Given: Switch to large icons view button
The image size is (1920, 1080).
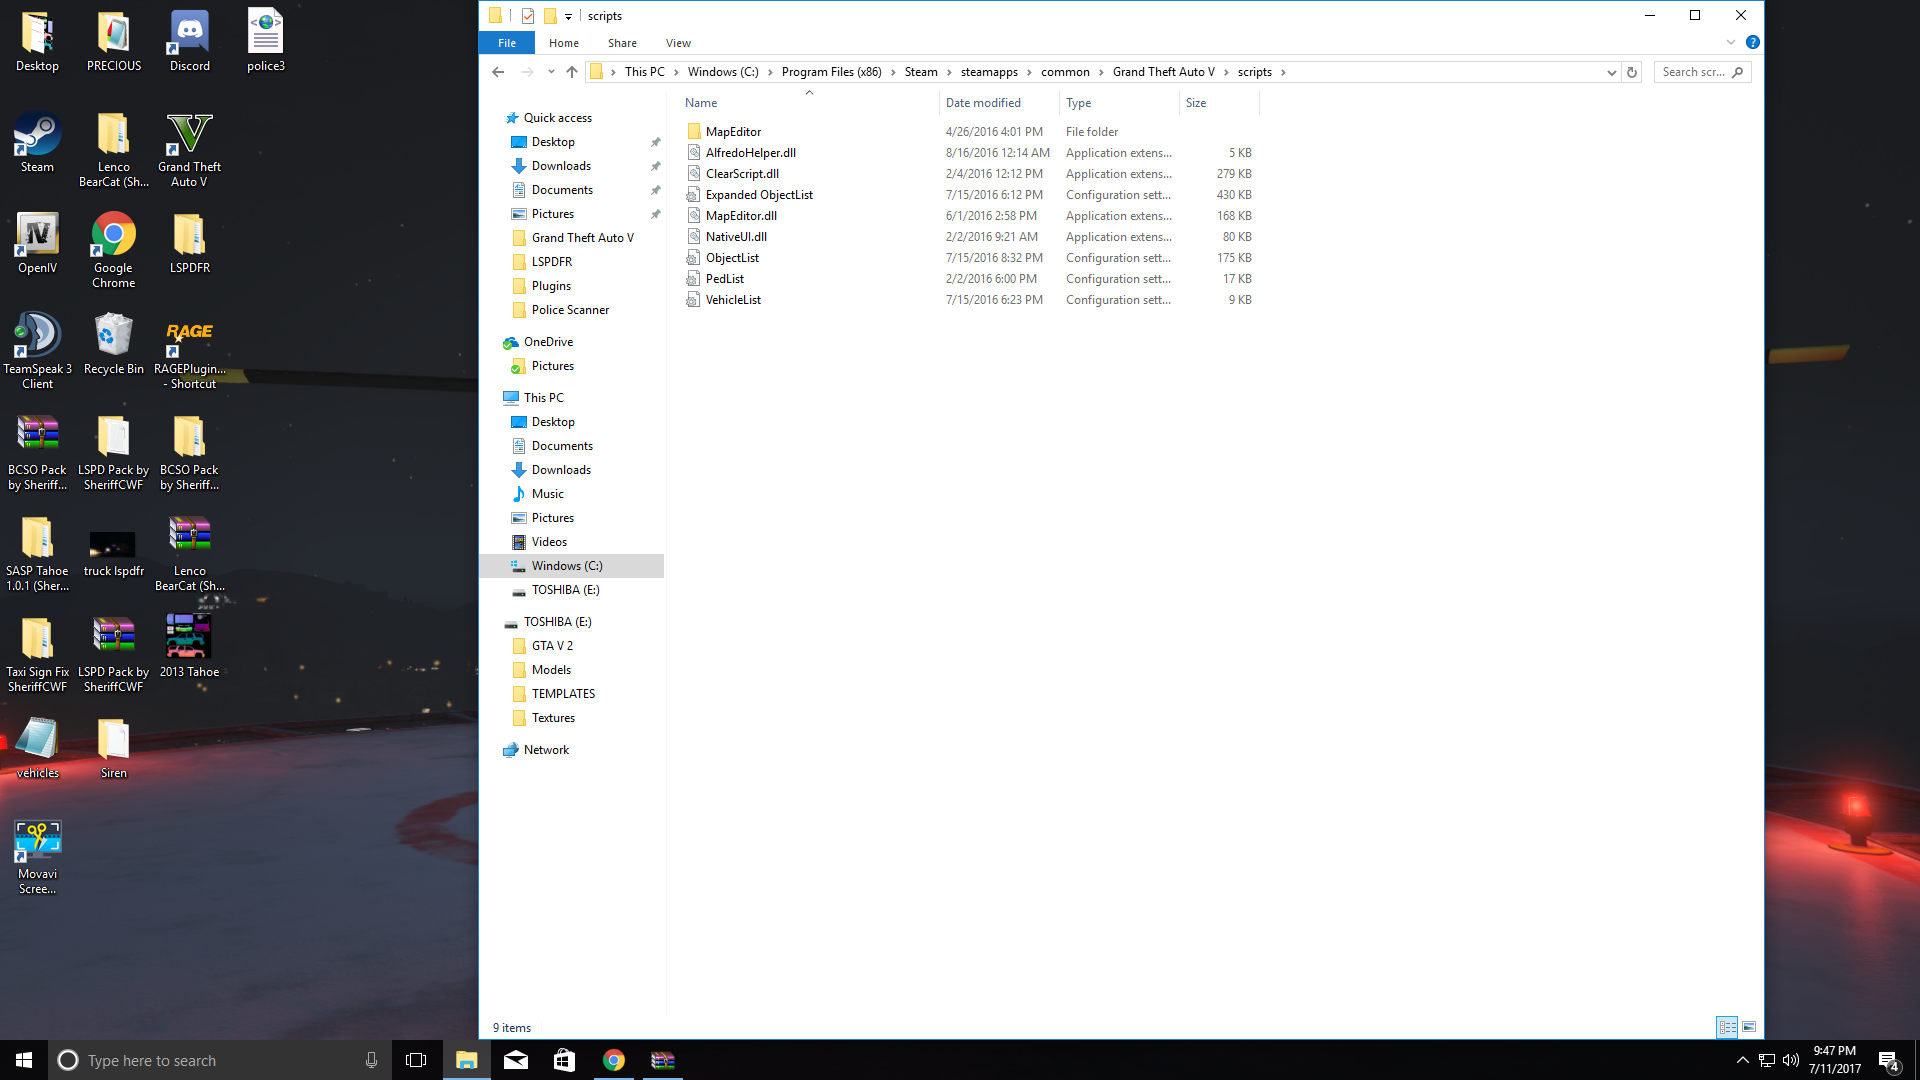Looking at the screenshot, I should point(1749,1027).
